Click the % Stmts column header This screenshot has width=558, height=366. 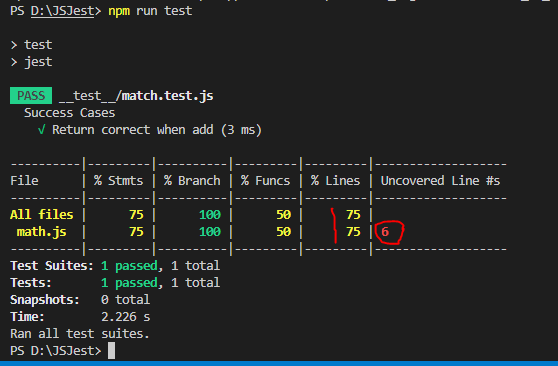pyautogui.click(x=119, y=181)
